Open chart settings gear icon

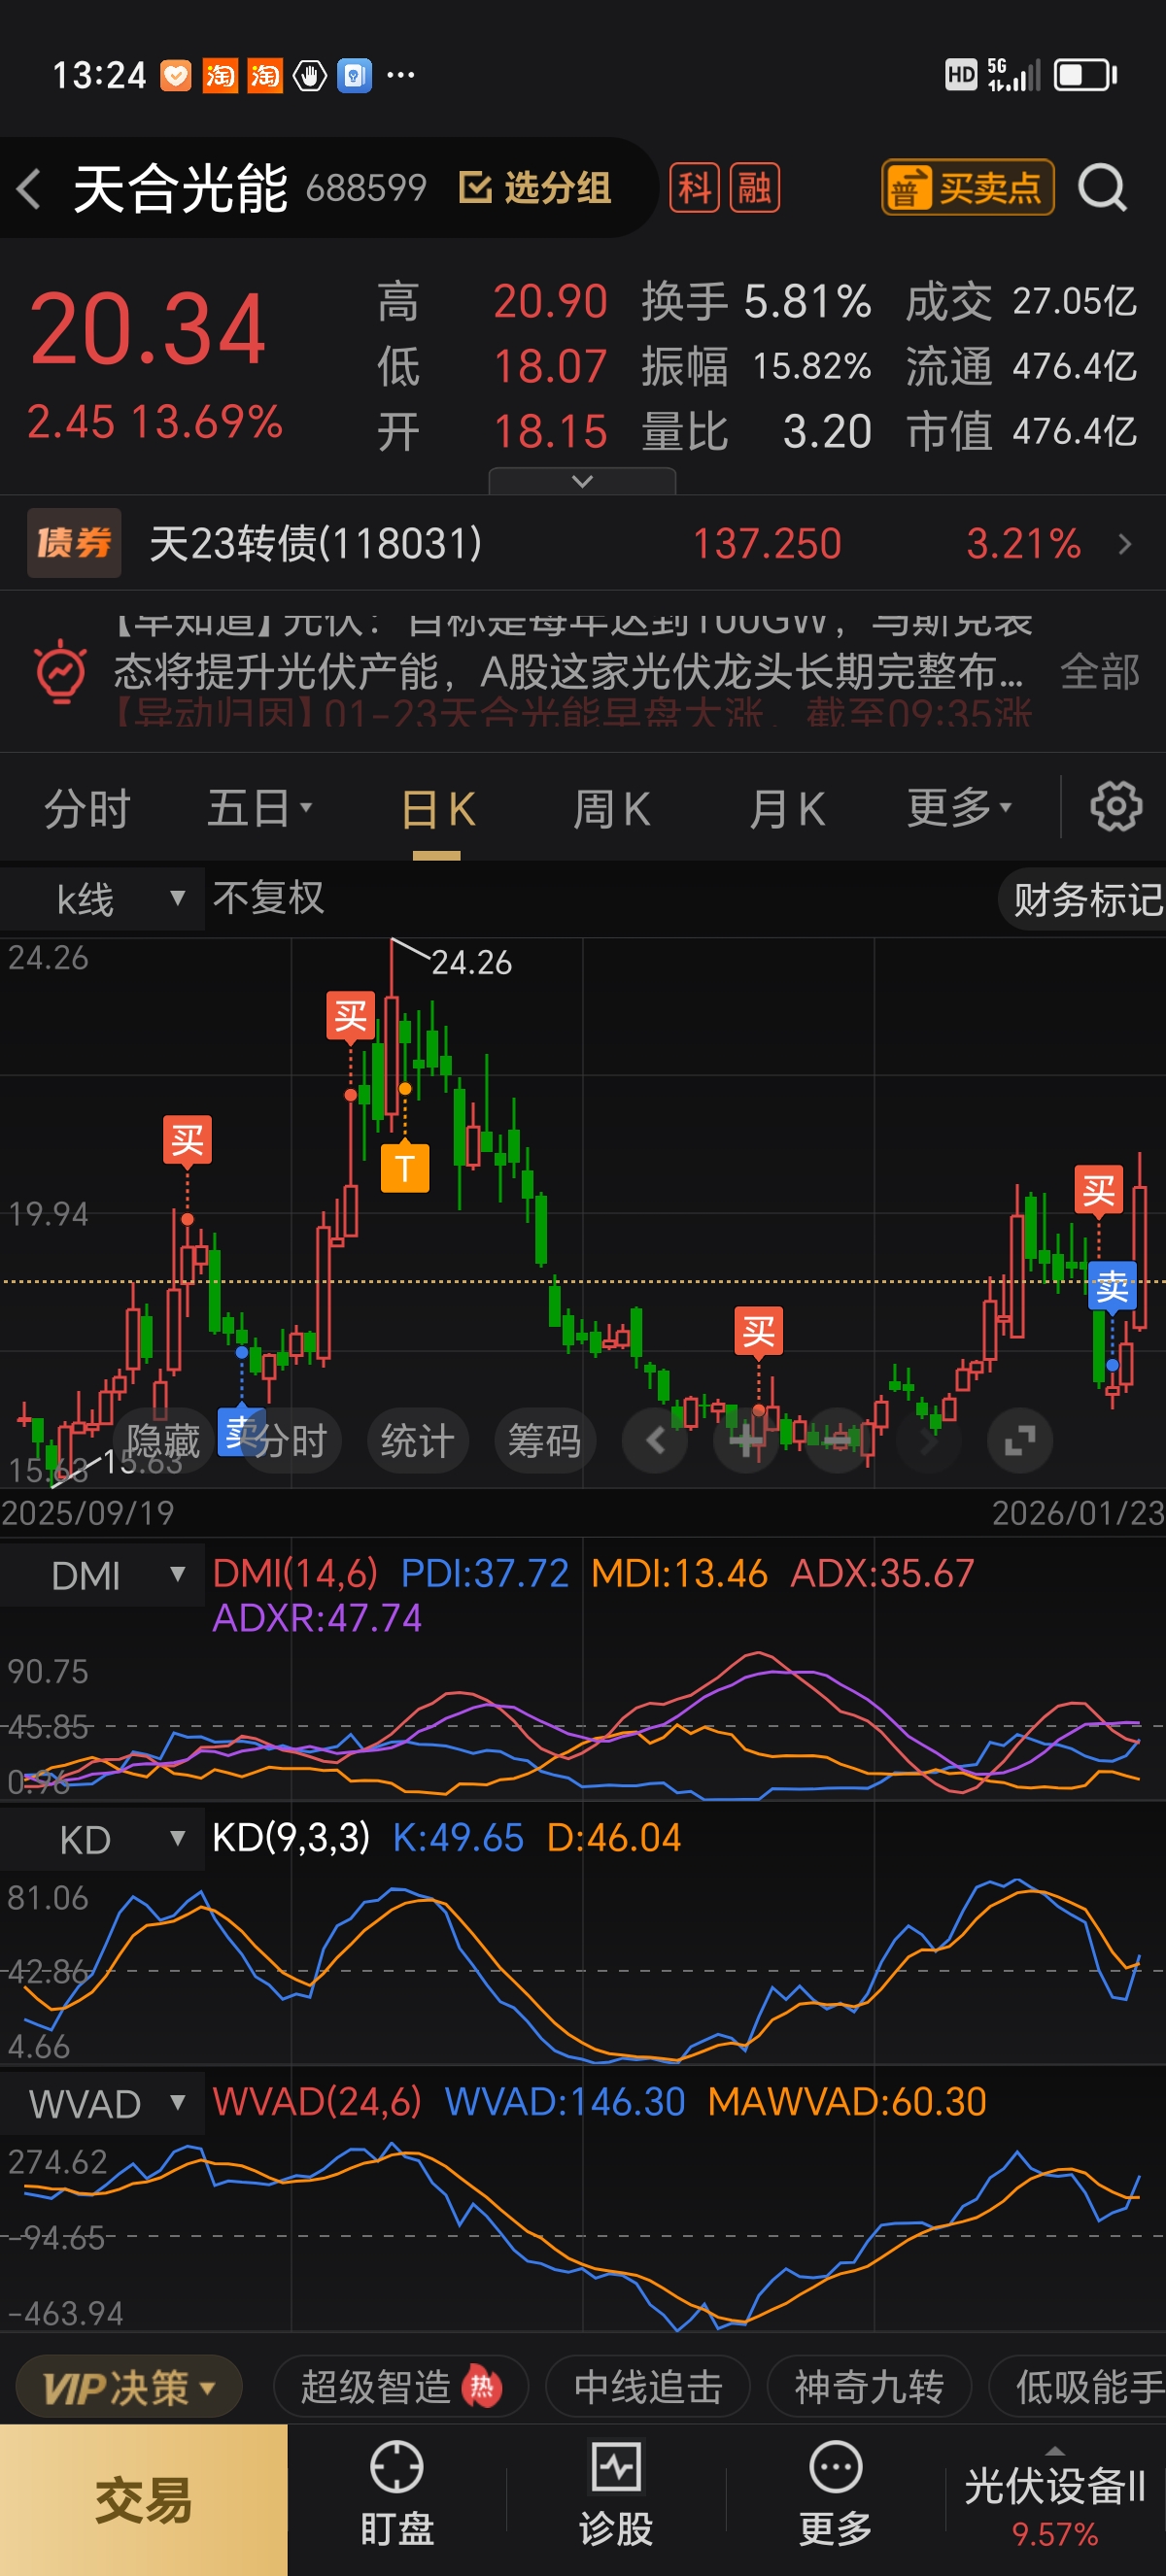1115,806
